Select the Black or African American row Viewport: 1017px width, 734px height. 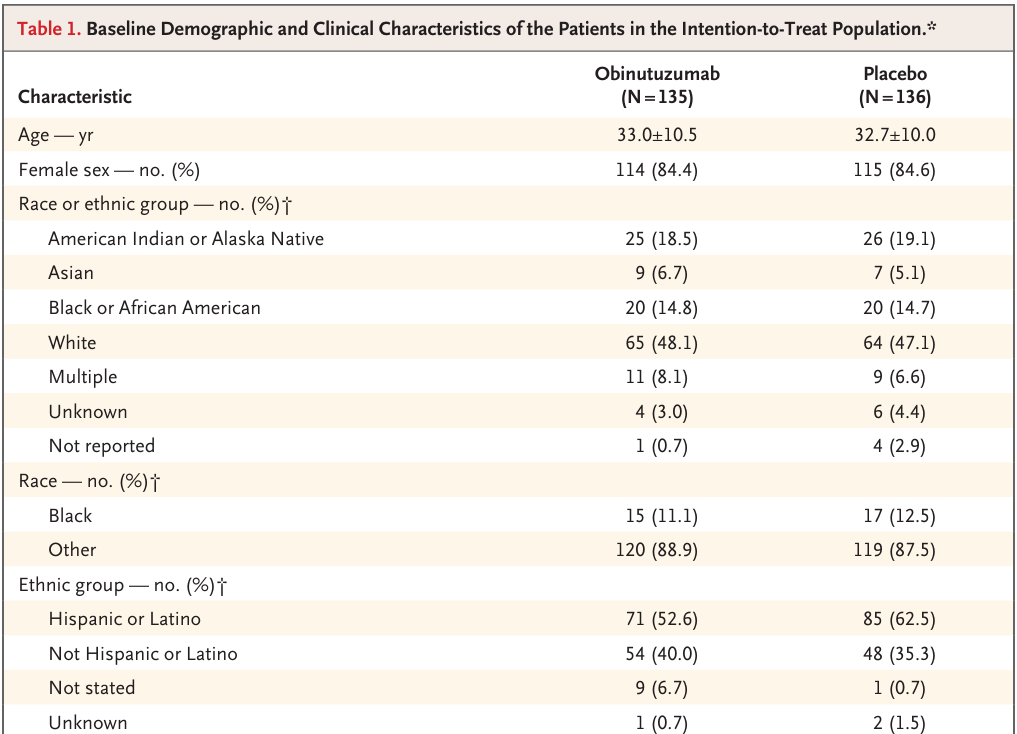[509, 307]
